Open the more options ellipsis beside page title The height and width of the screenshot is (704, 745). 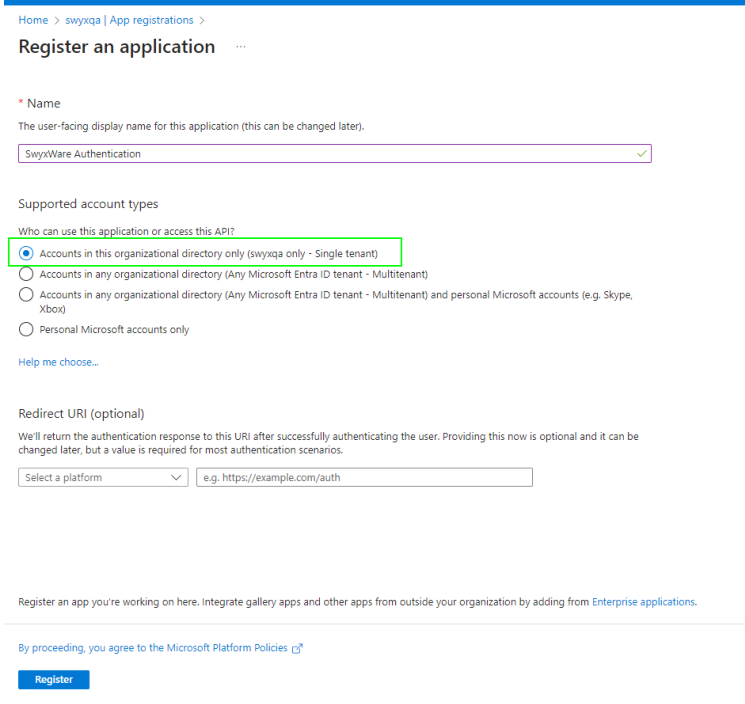pos(241,47)
